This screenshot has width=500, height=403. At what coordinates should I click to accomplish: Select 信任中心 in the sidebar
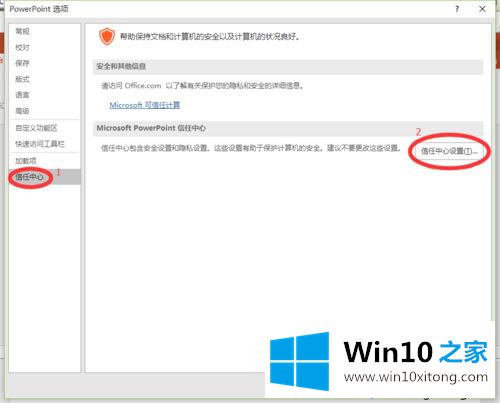tap(45, 177)
